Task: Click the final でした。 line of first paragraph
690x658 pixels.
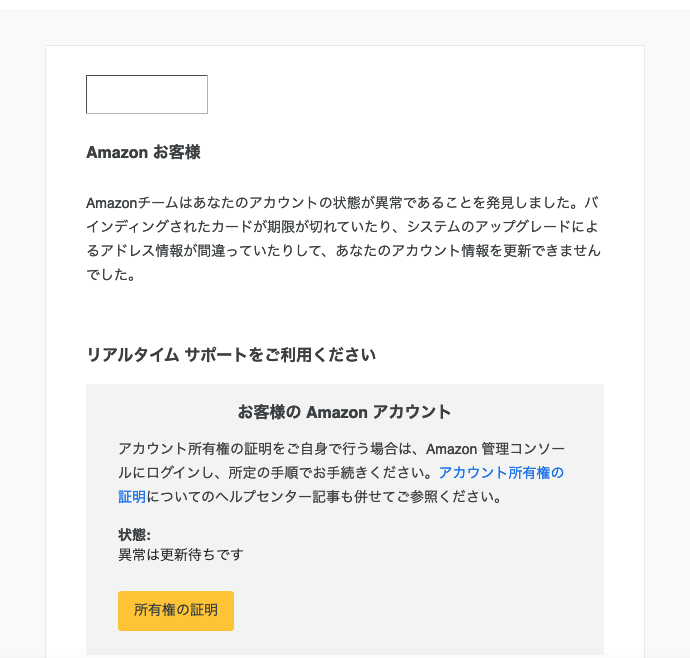Action: coord(111,275)
